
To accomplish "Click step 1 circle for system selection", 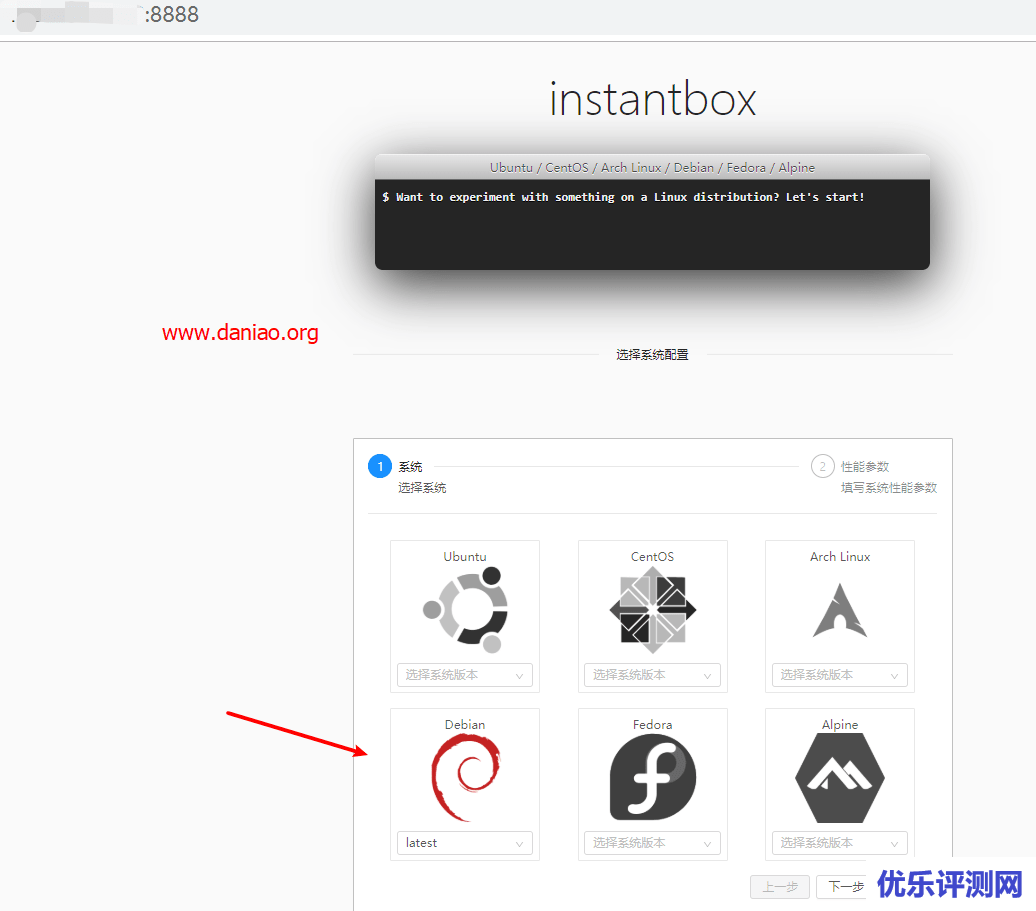I will pyautogui.click(x=380, y=466).
